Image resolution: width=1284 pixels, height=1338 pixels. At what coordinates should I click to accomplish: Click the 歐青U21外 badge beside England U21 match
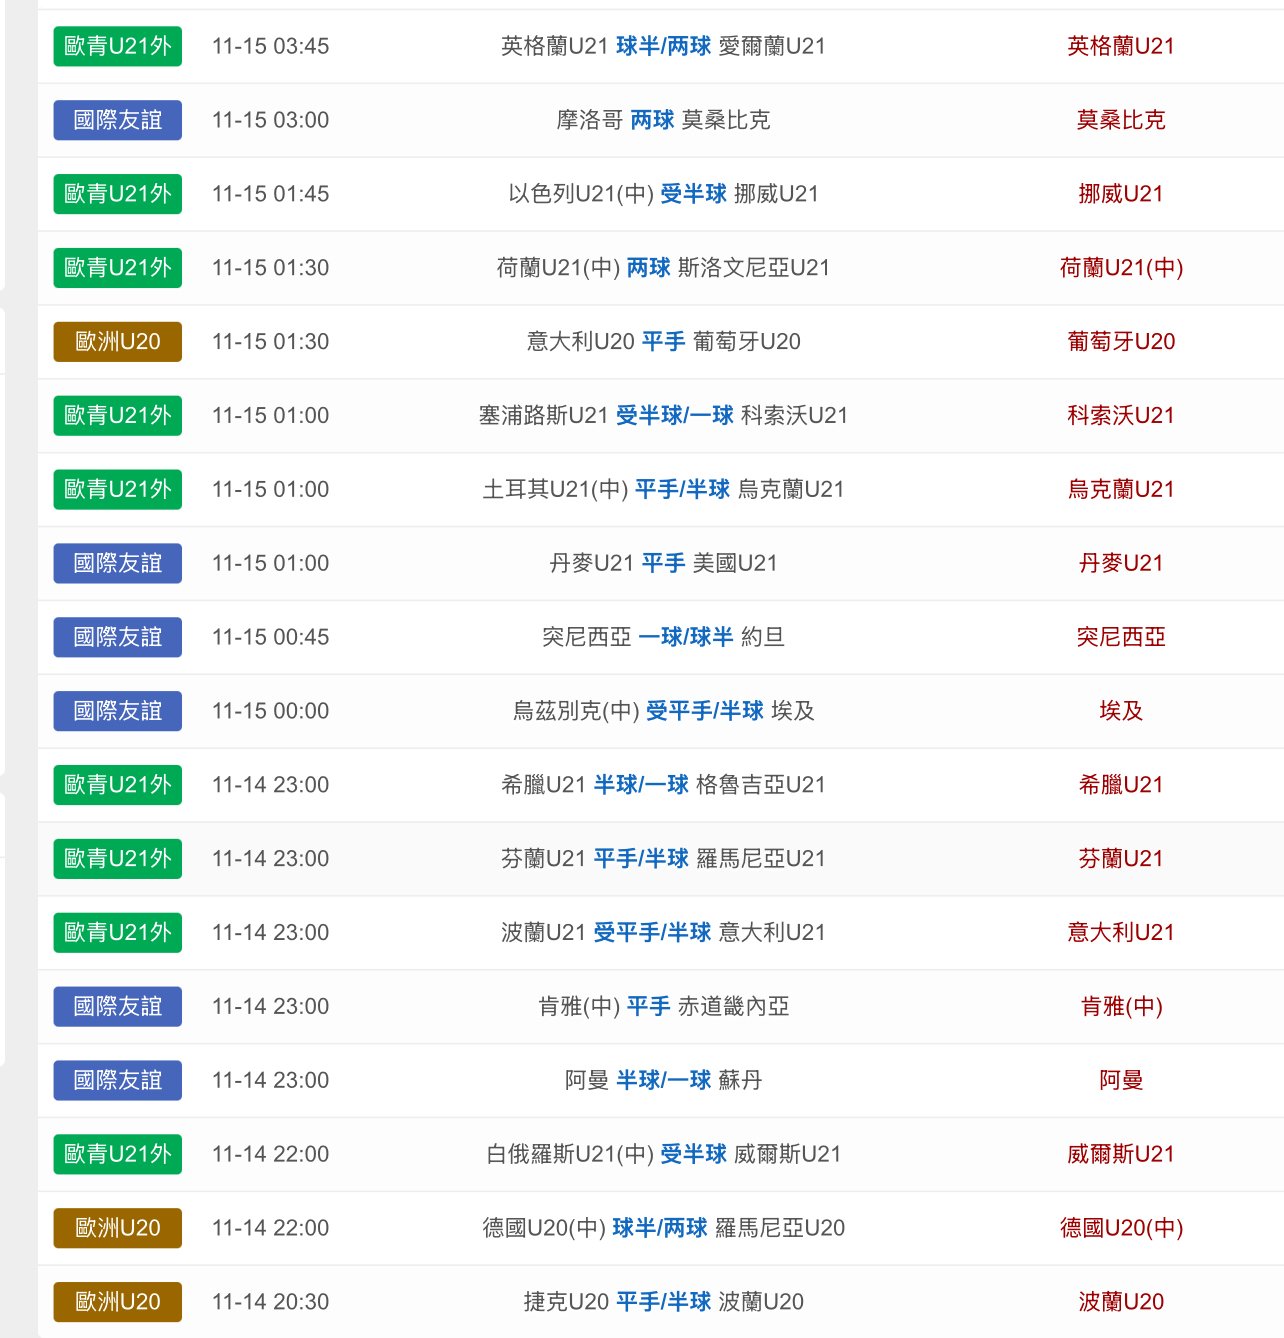coord(116,45)
